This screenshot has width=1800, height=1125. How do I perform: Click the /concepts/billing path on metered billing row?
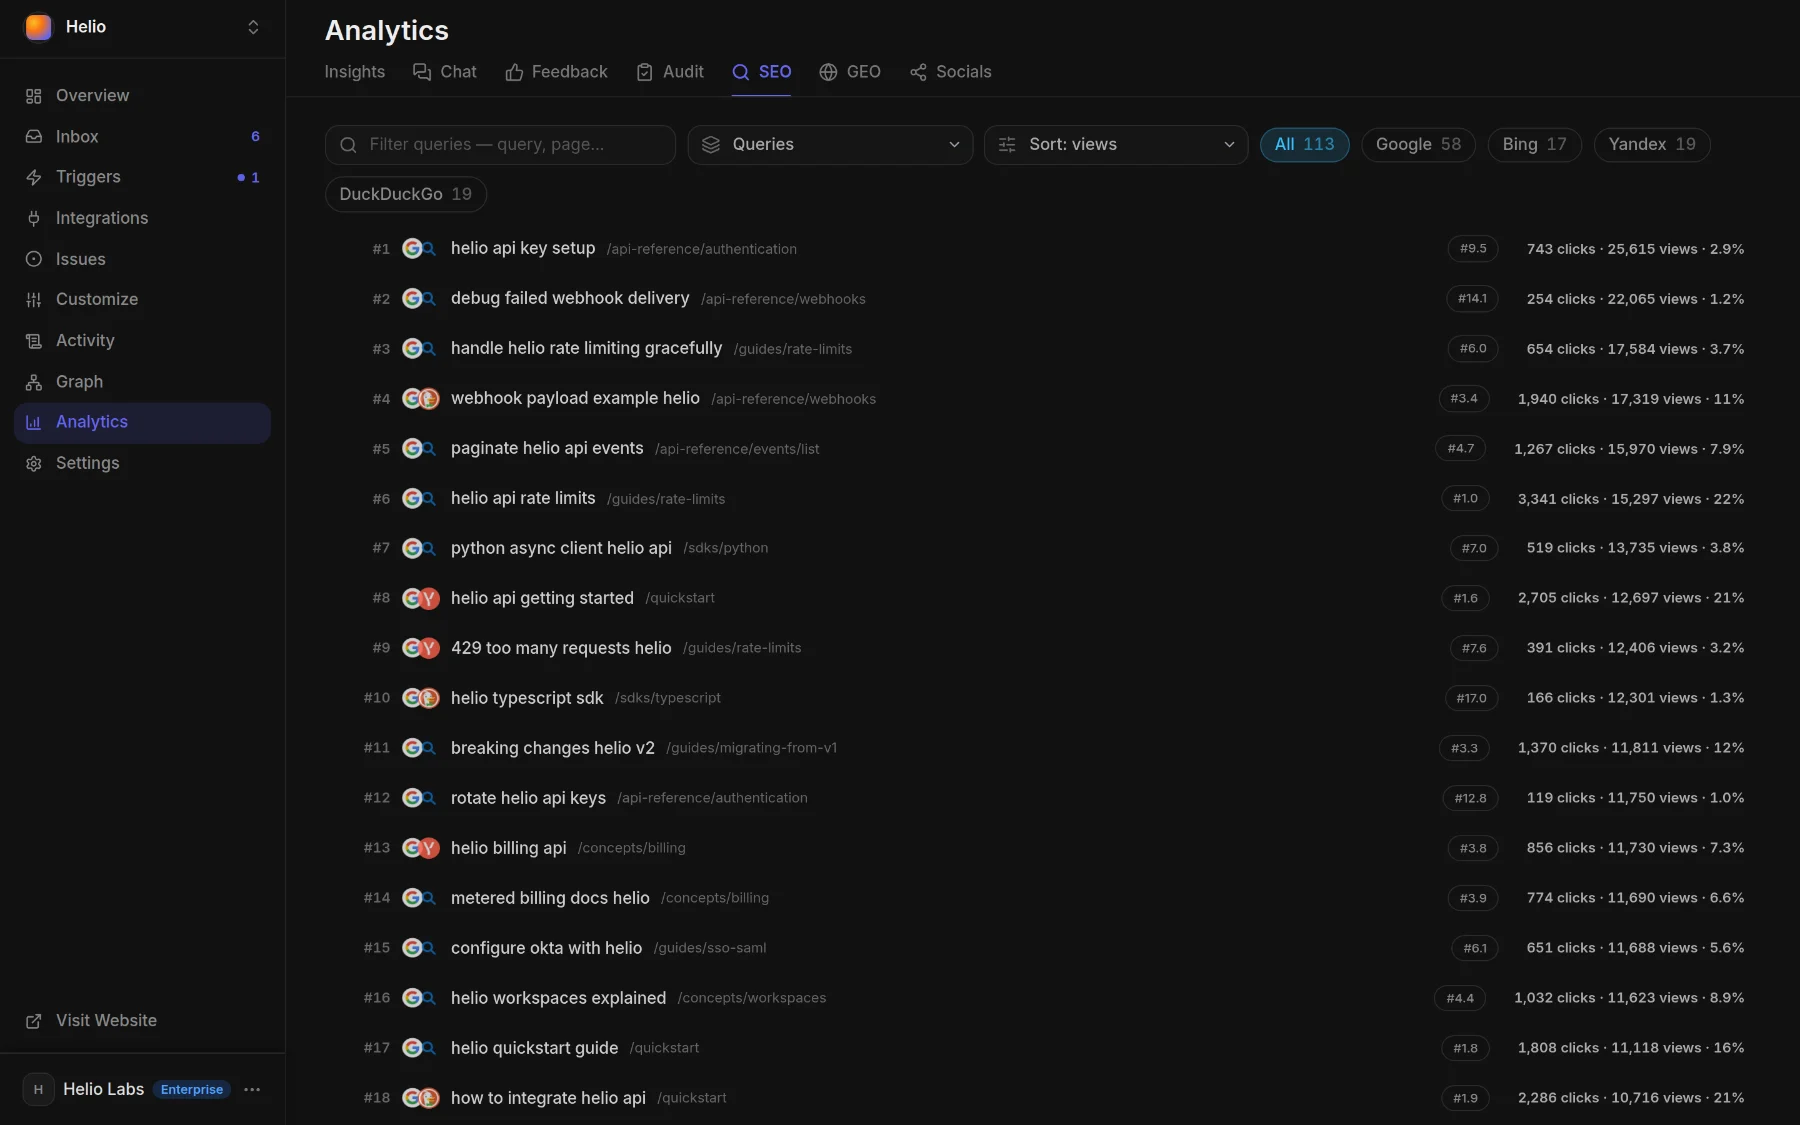[x=715, y=898]
